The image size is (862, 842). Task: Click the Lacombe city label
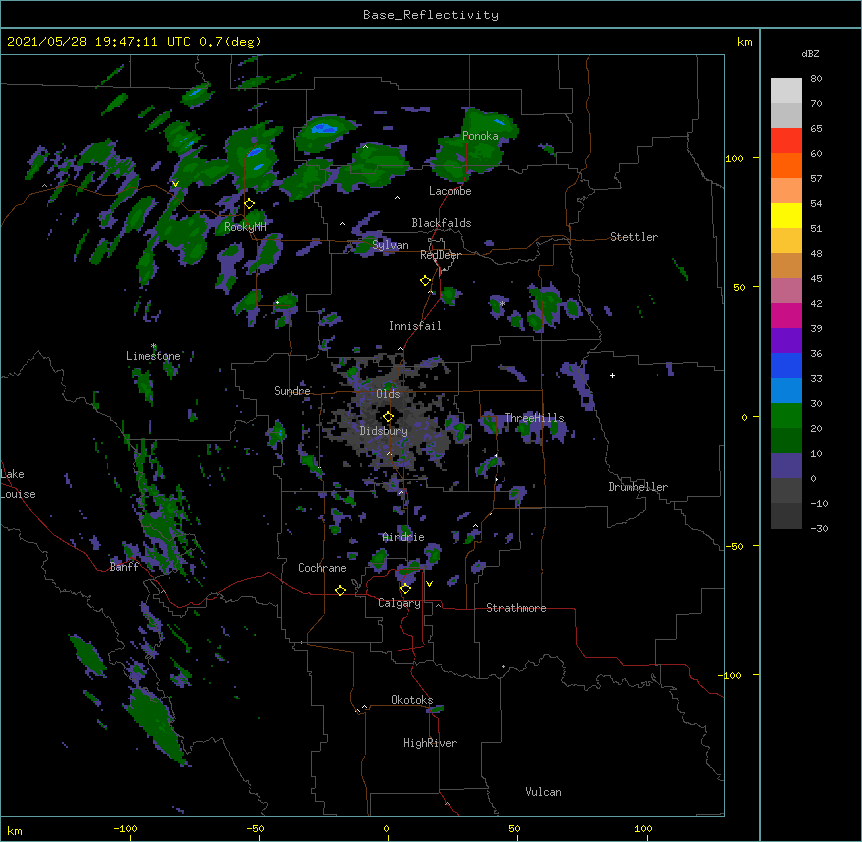tap(450, 191)
